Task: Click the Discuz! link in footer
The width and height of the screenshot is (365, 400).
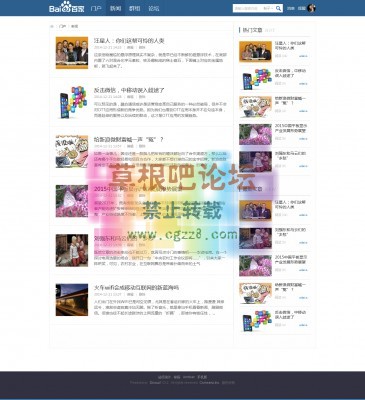Action: (x=155, y=382)
